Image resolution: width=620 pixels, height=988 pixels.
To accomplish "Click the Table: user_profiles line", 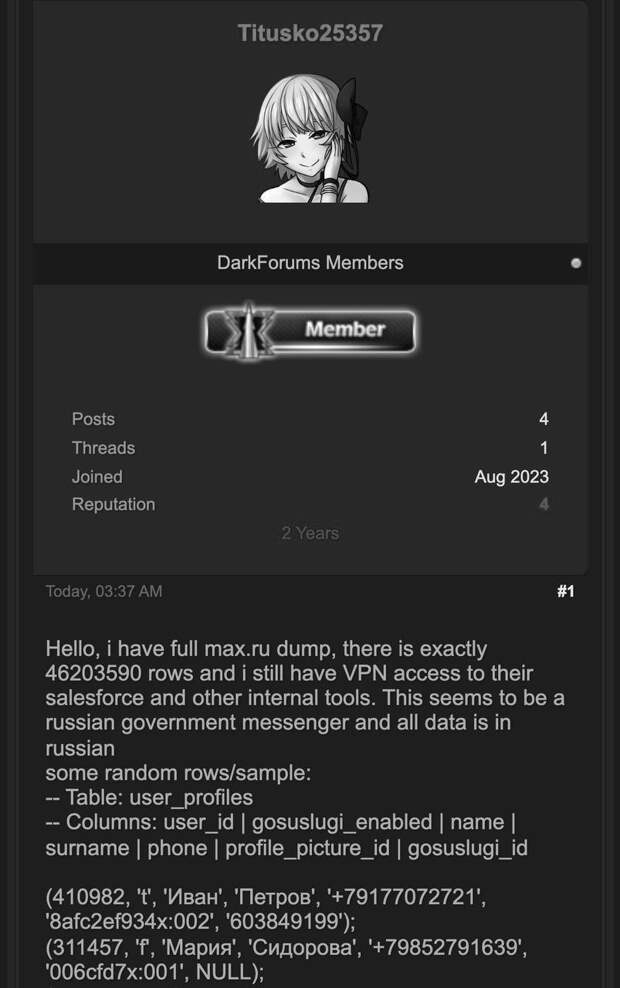I will pos(149,798).
